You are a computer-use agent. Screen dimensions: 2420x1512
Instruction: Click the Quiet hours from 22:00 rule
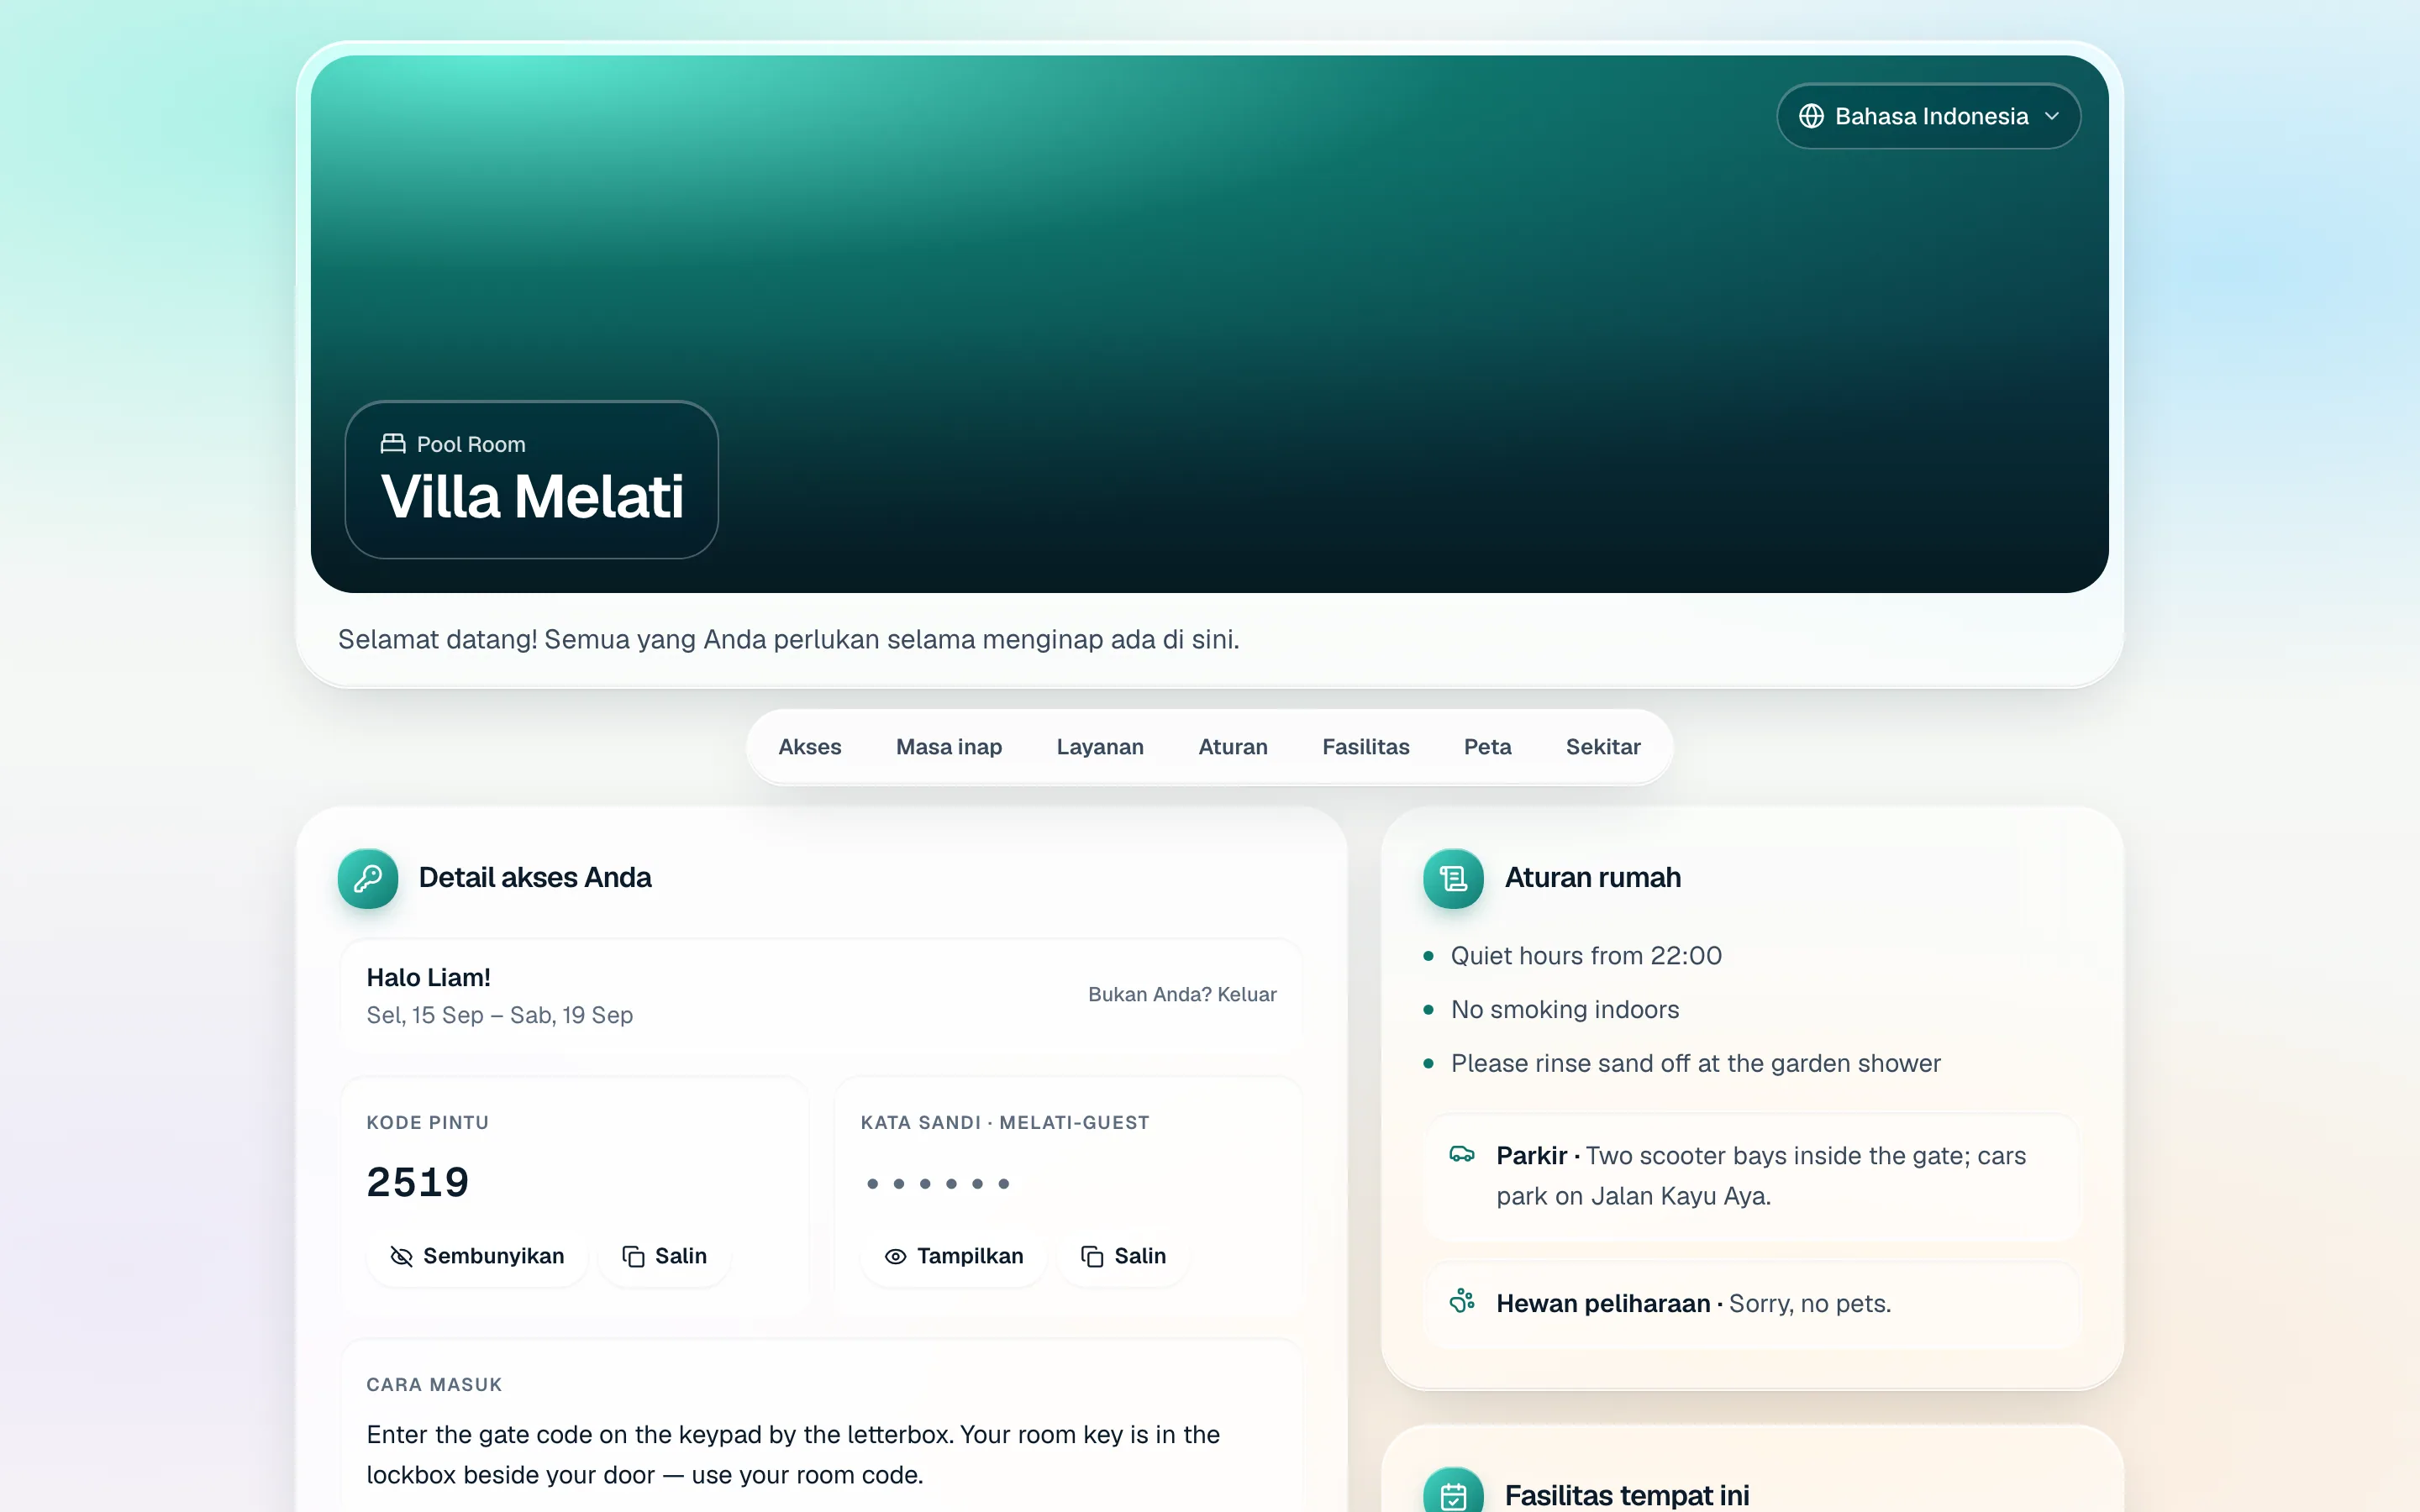[x=1586, y=956]
